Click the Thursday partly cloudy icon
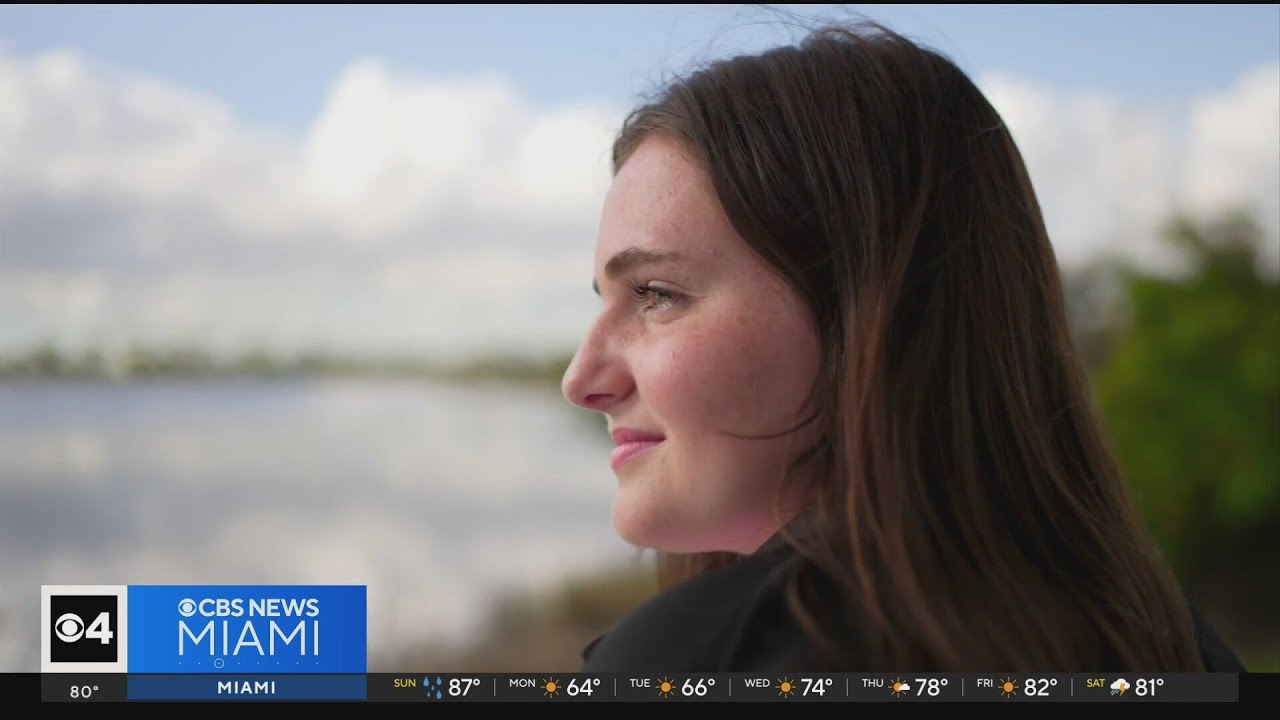 pyautogui.click(x=900, y=687)
